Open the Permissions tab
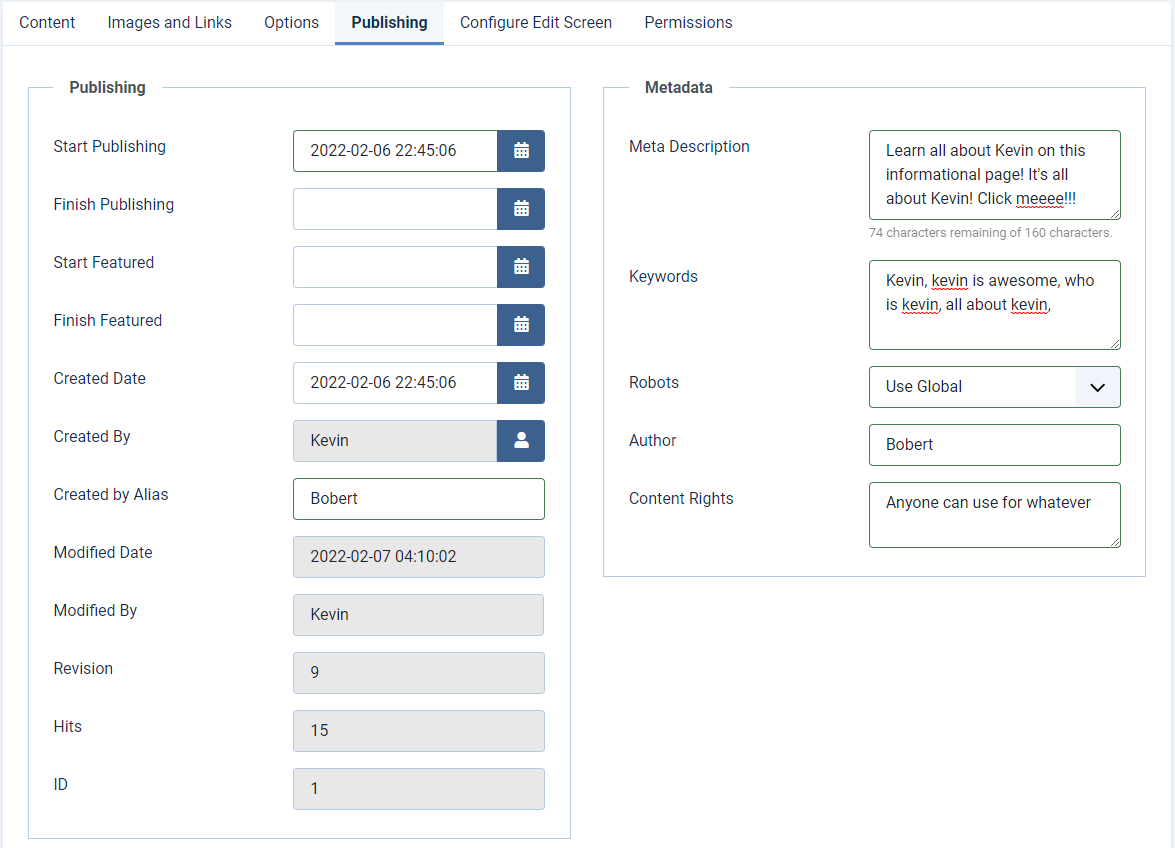The height and width of the screenshot is (848, 1175). tap(688, 22)
